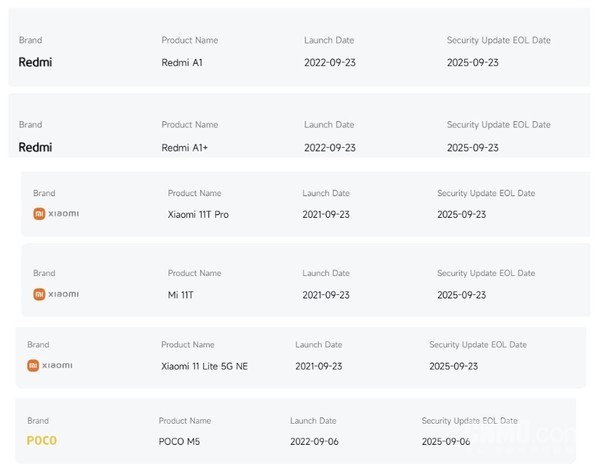Click the Xiaomi 11 Lite 5G NE launch date
The width and height of the screenshot is (600, 470).
pos(320,366)
